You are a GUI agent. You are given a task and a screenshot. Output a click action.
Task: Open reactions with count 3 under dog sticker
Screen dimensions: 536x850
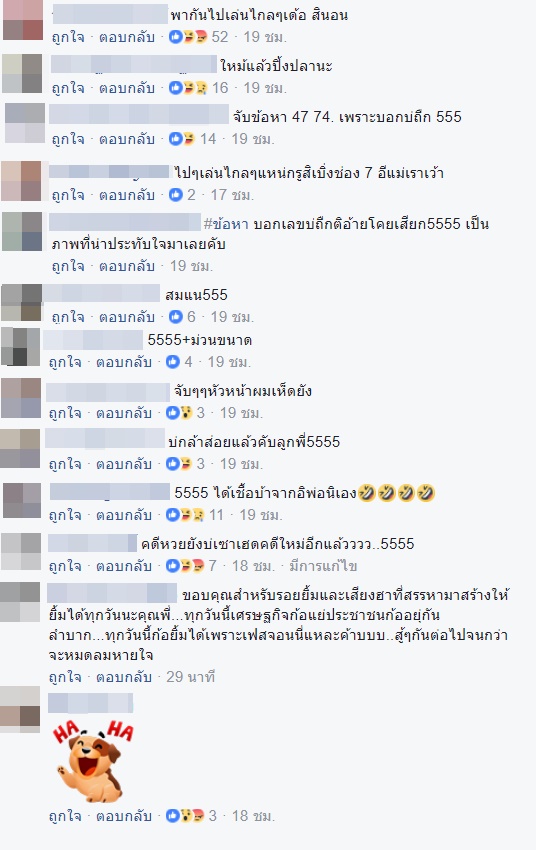coord(191,815)
